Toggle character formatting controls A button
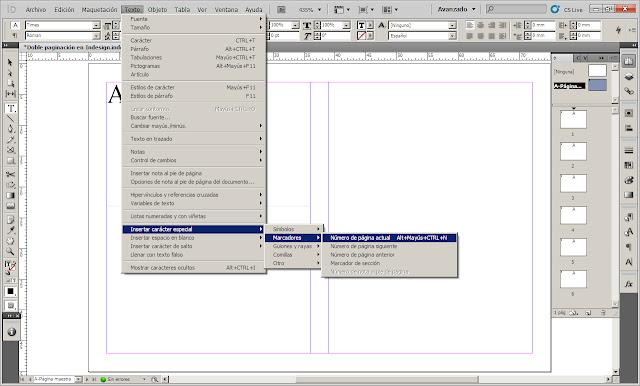Image resolution: width=640 pixels, height=386 pixels. tap(15, 25)
